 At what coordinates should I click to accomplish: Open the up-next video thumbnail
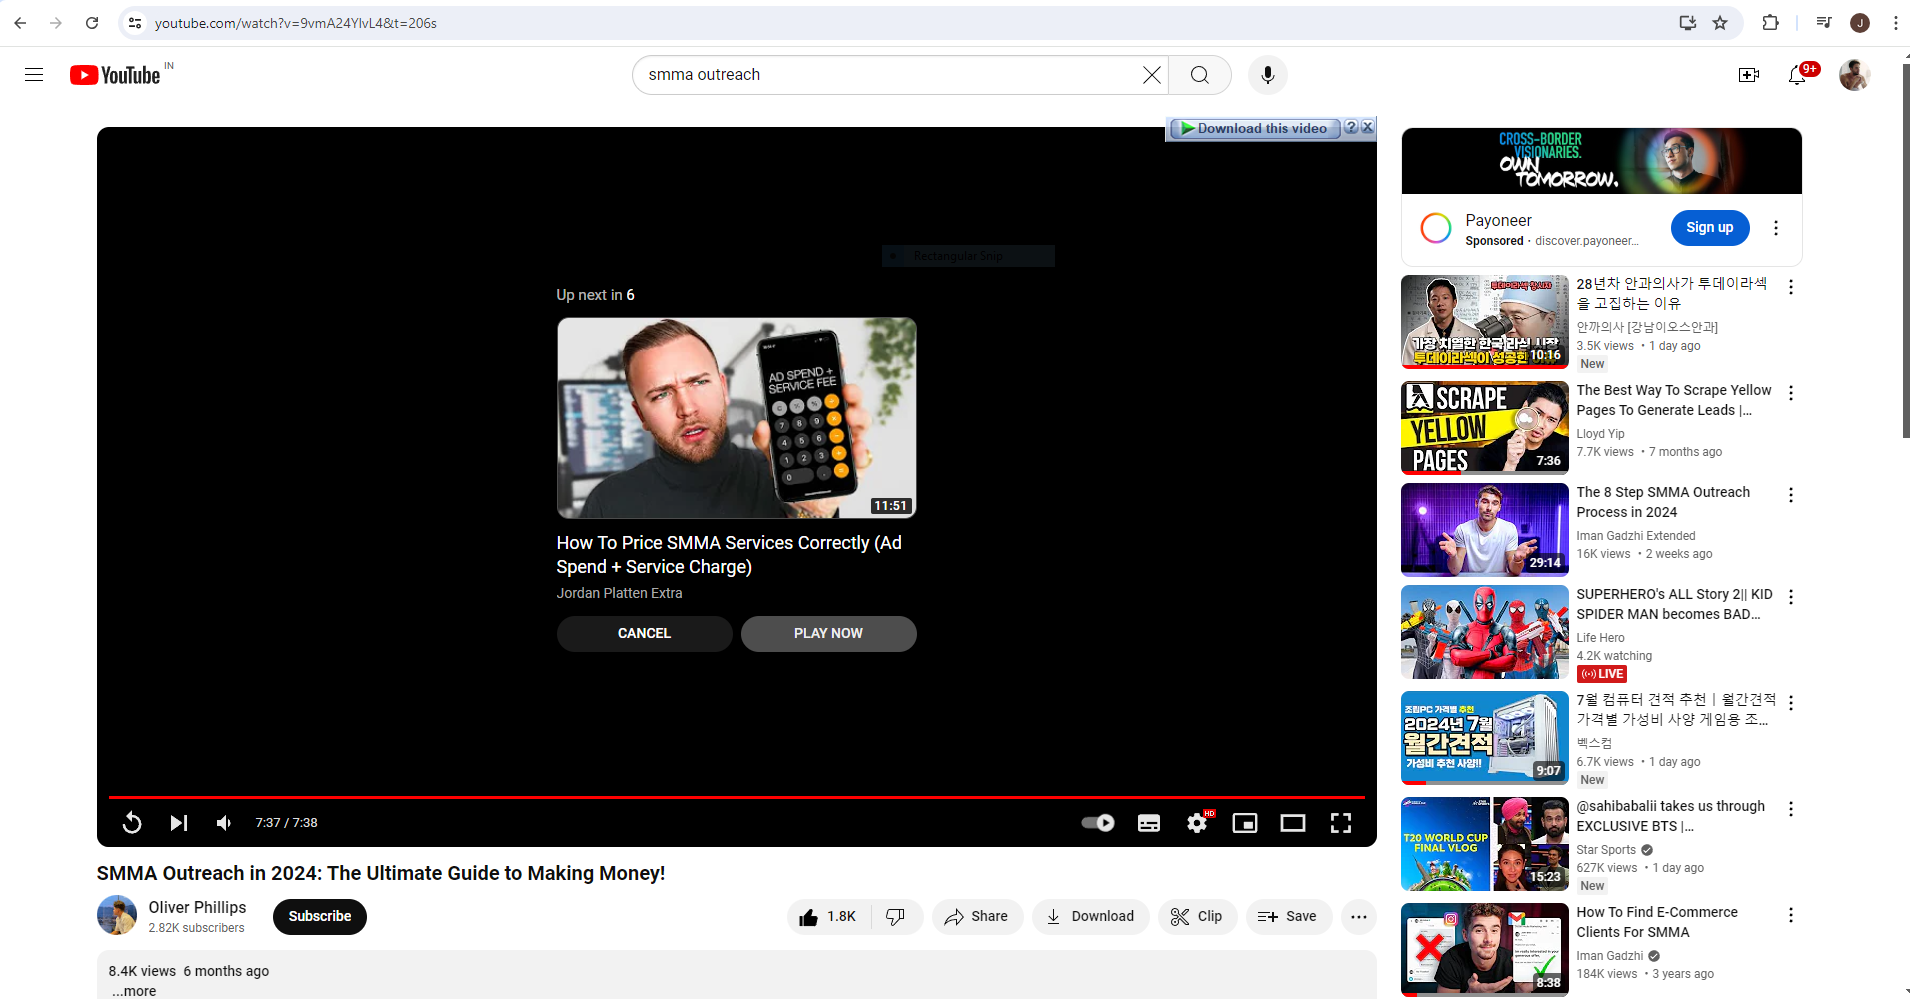pos(737,418)
